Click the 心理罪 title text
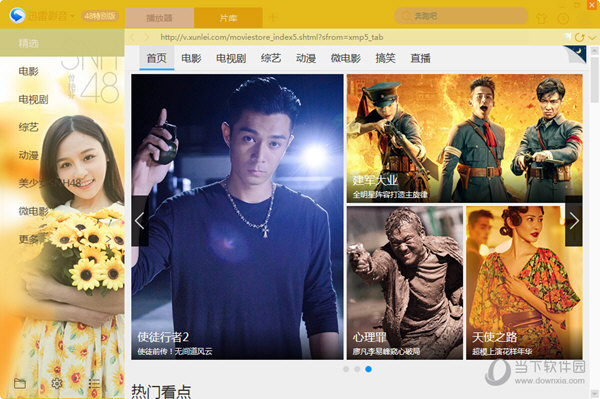Screen dimensions: 600x399 [370, 337]
